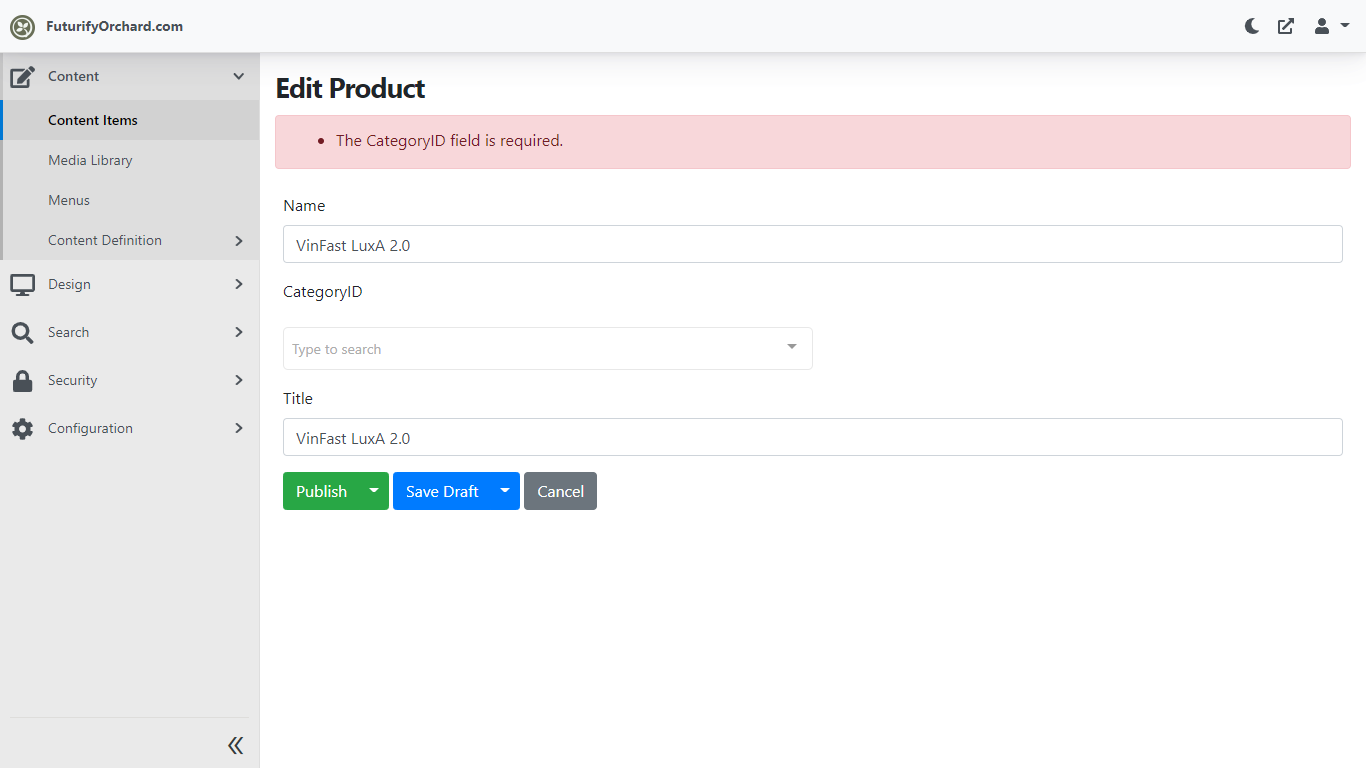Click the Edit Product heading

click(x=350, y=88)
